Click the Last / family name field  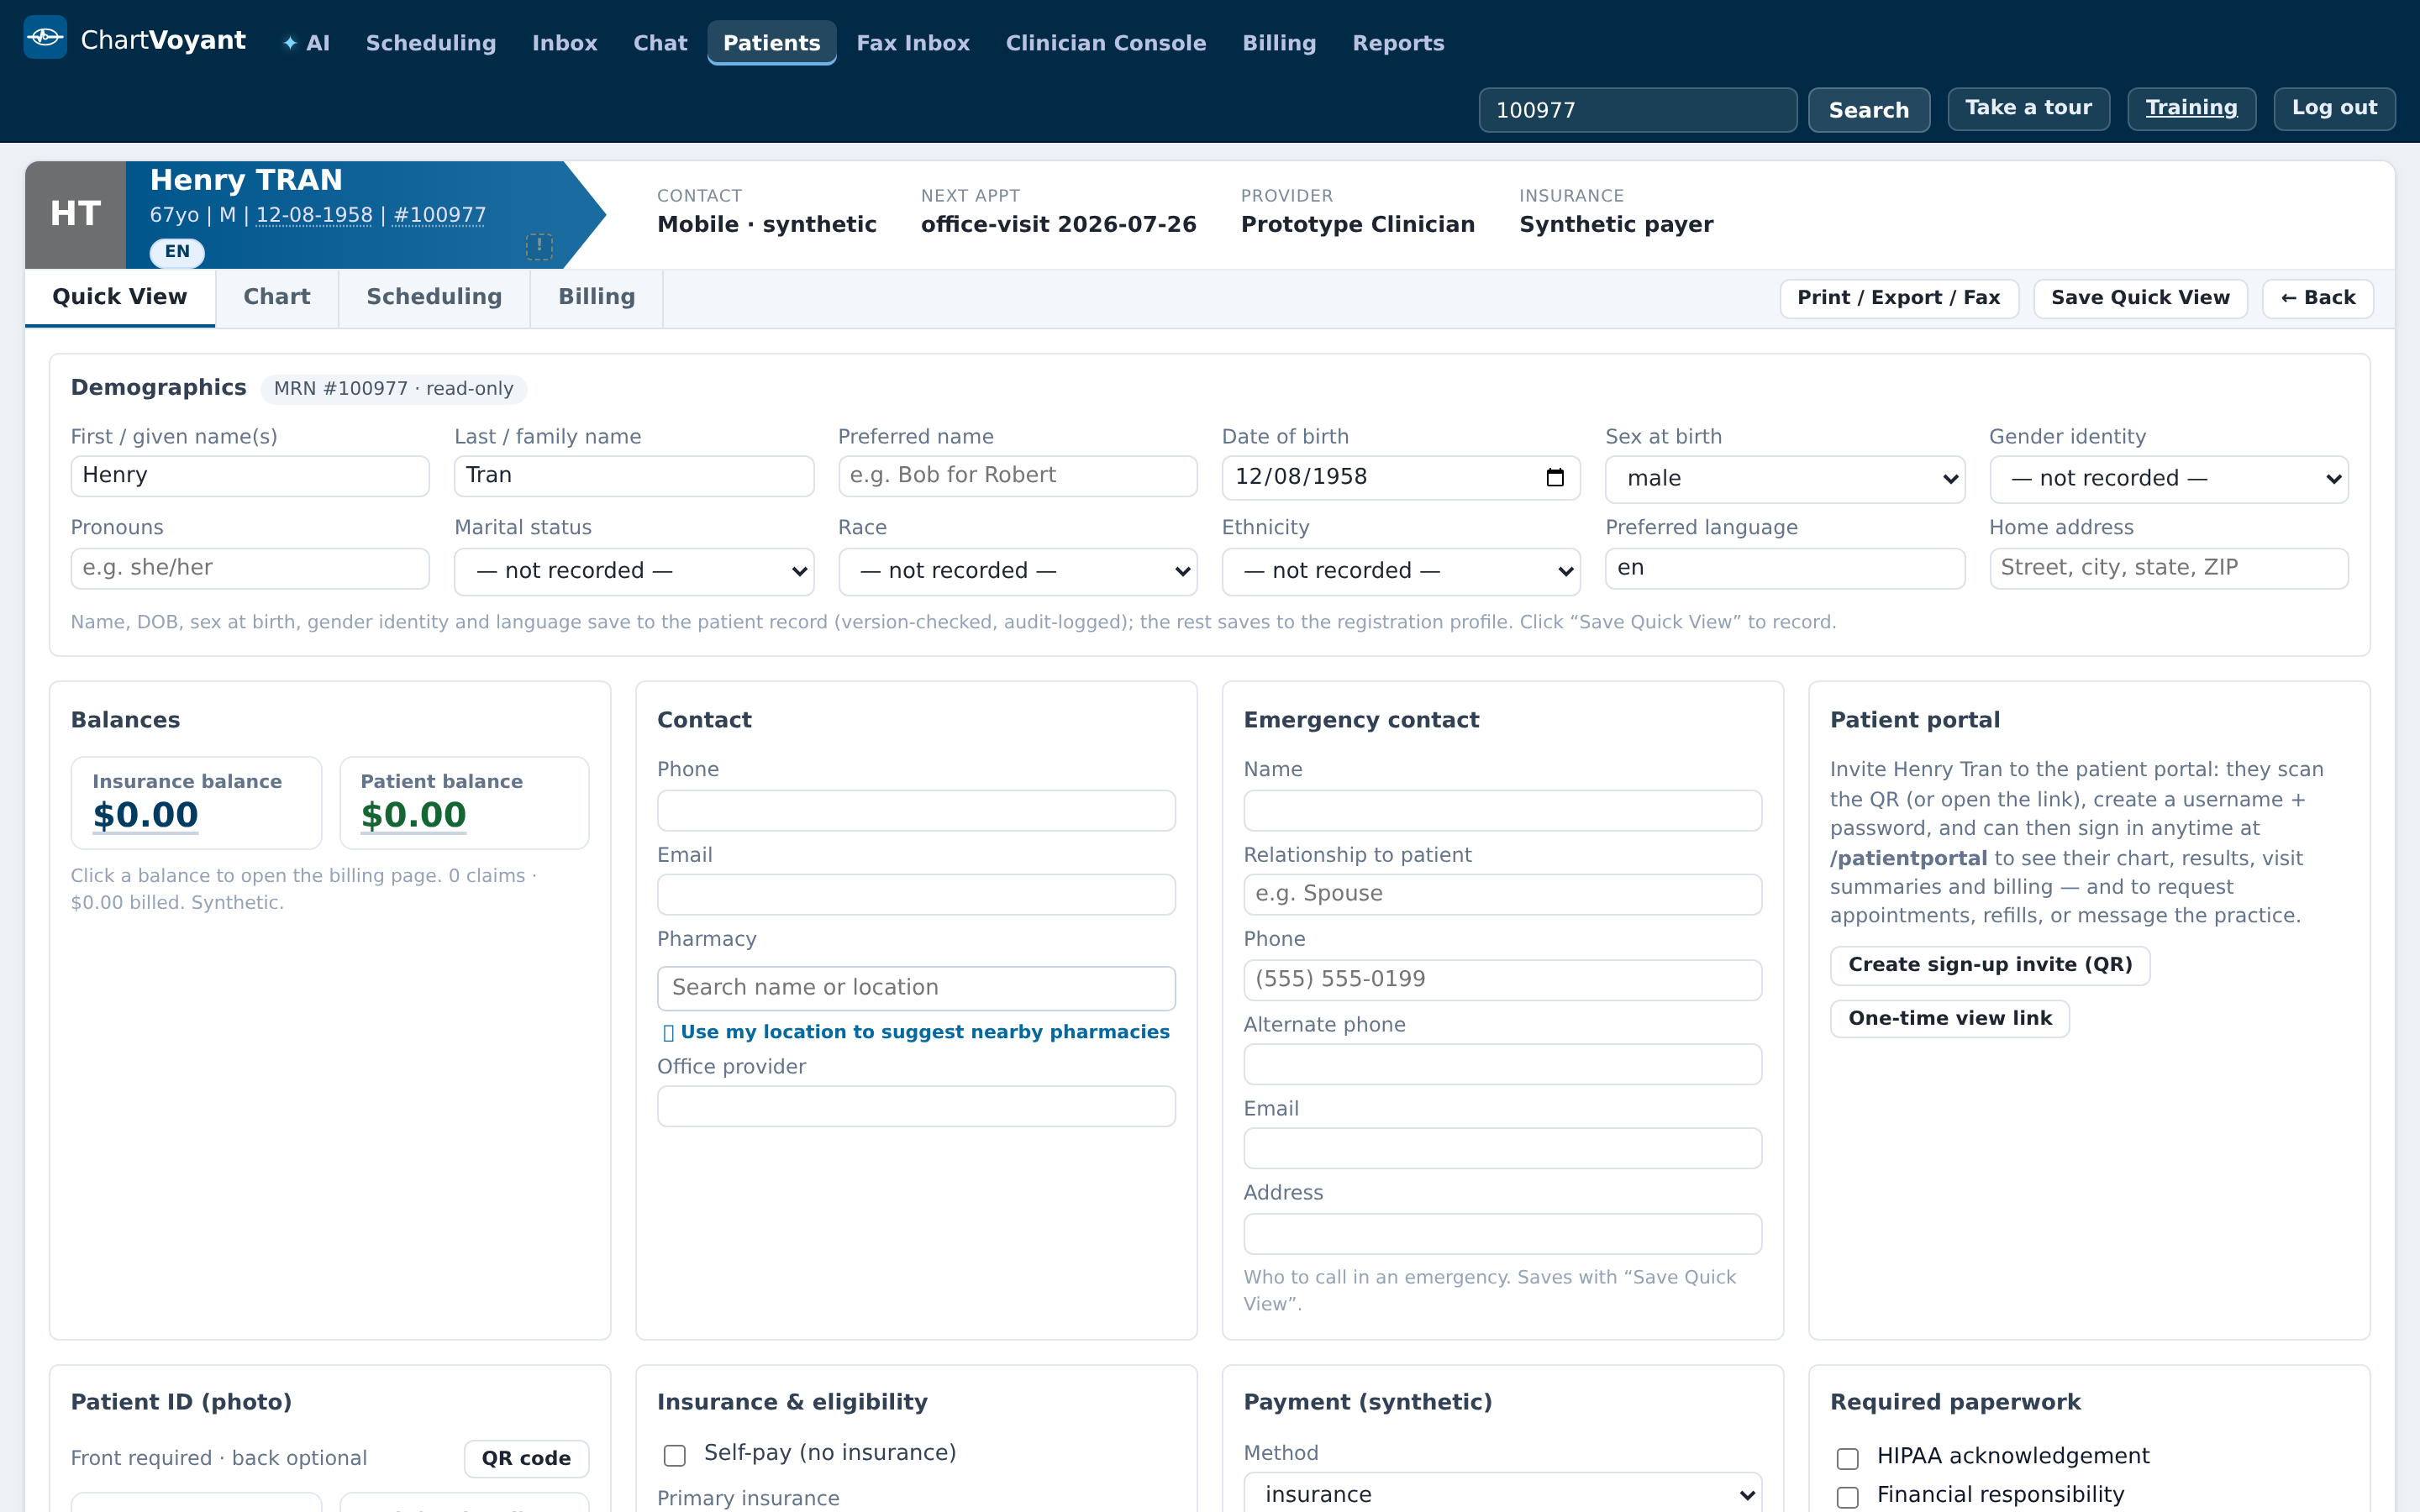[634, 476]
